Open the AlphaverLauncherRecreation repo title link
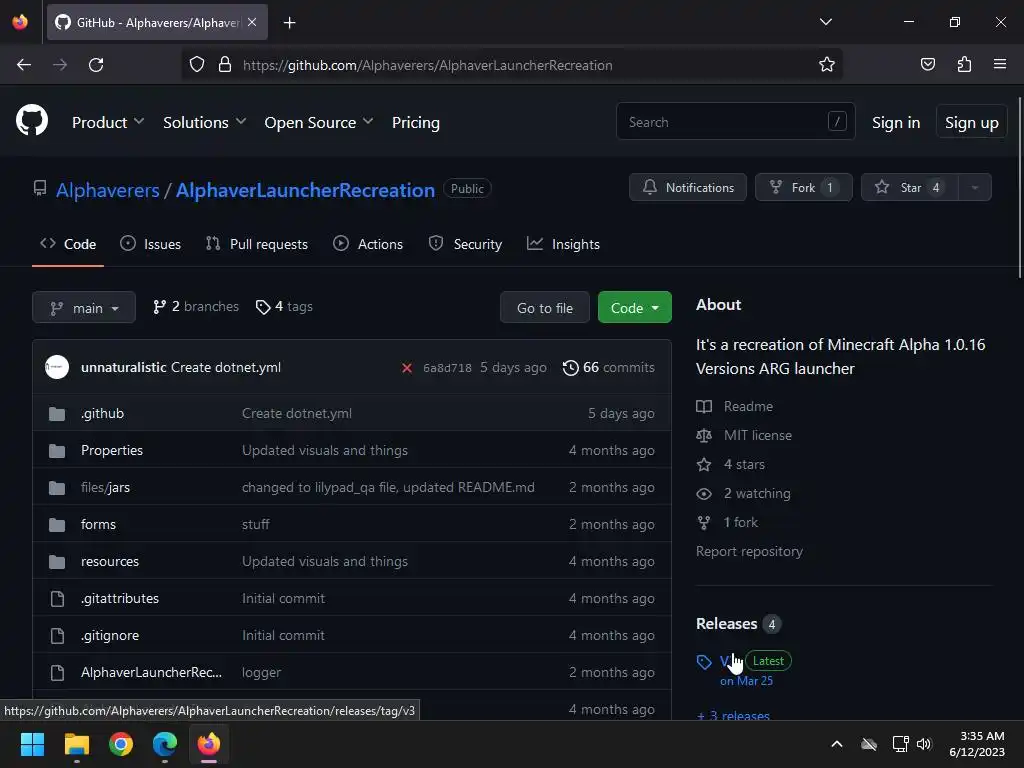This screenshot has height=768, width=1024. (305, 190)
